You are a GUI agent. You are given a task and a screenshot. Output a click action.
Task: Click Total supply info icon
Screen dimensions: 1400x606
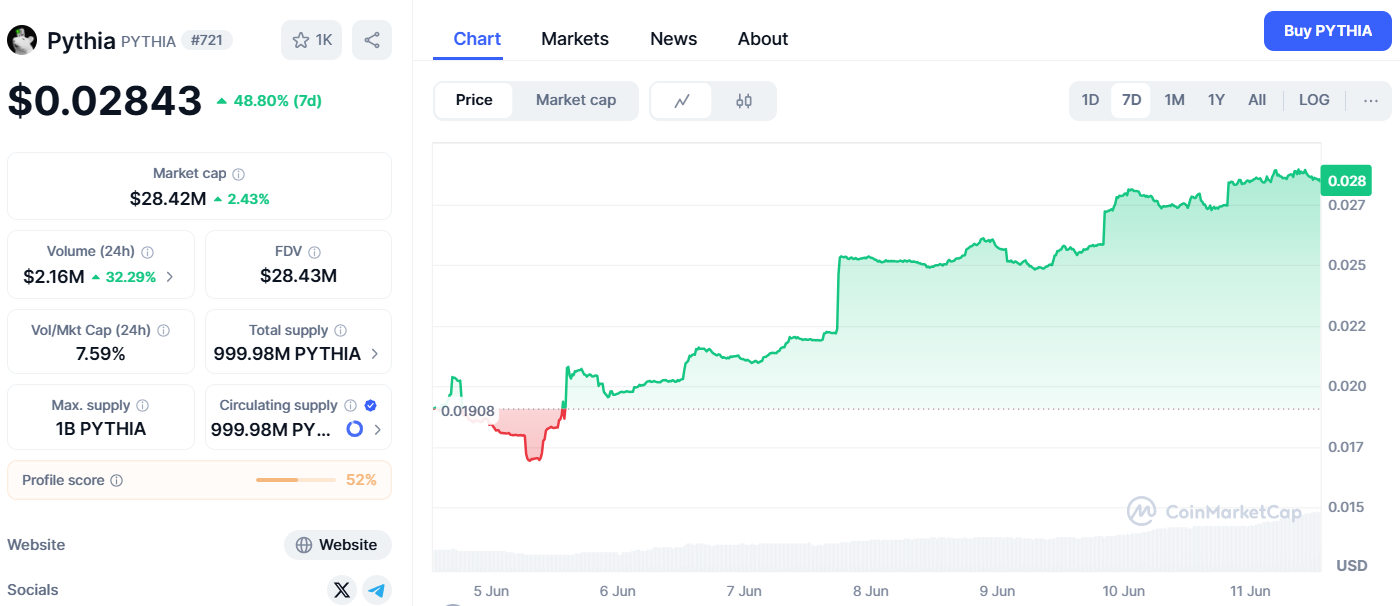(340, 330)
